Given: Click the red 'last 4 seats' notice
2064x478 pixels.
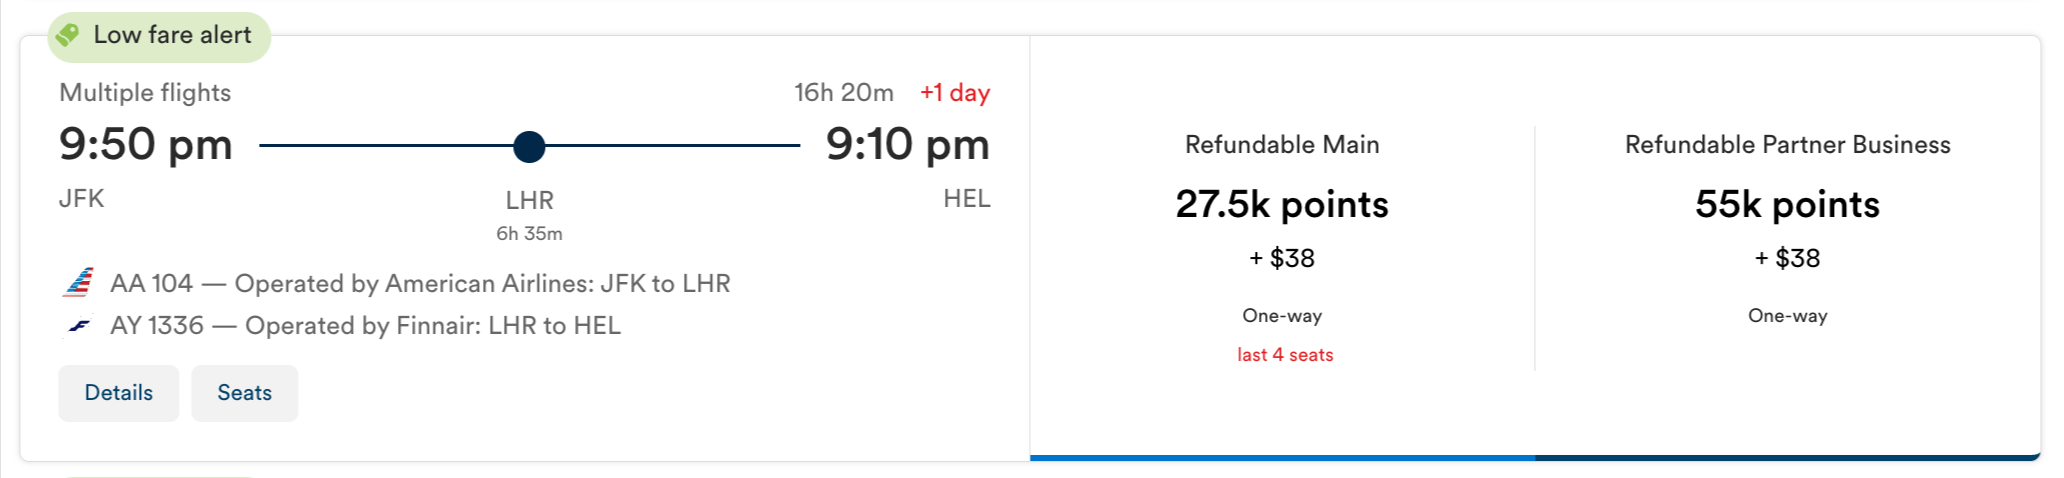Looking at the screenshot, I should pos(1285,355).
